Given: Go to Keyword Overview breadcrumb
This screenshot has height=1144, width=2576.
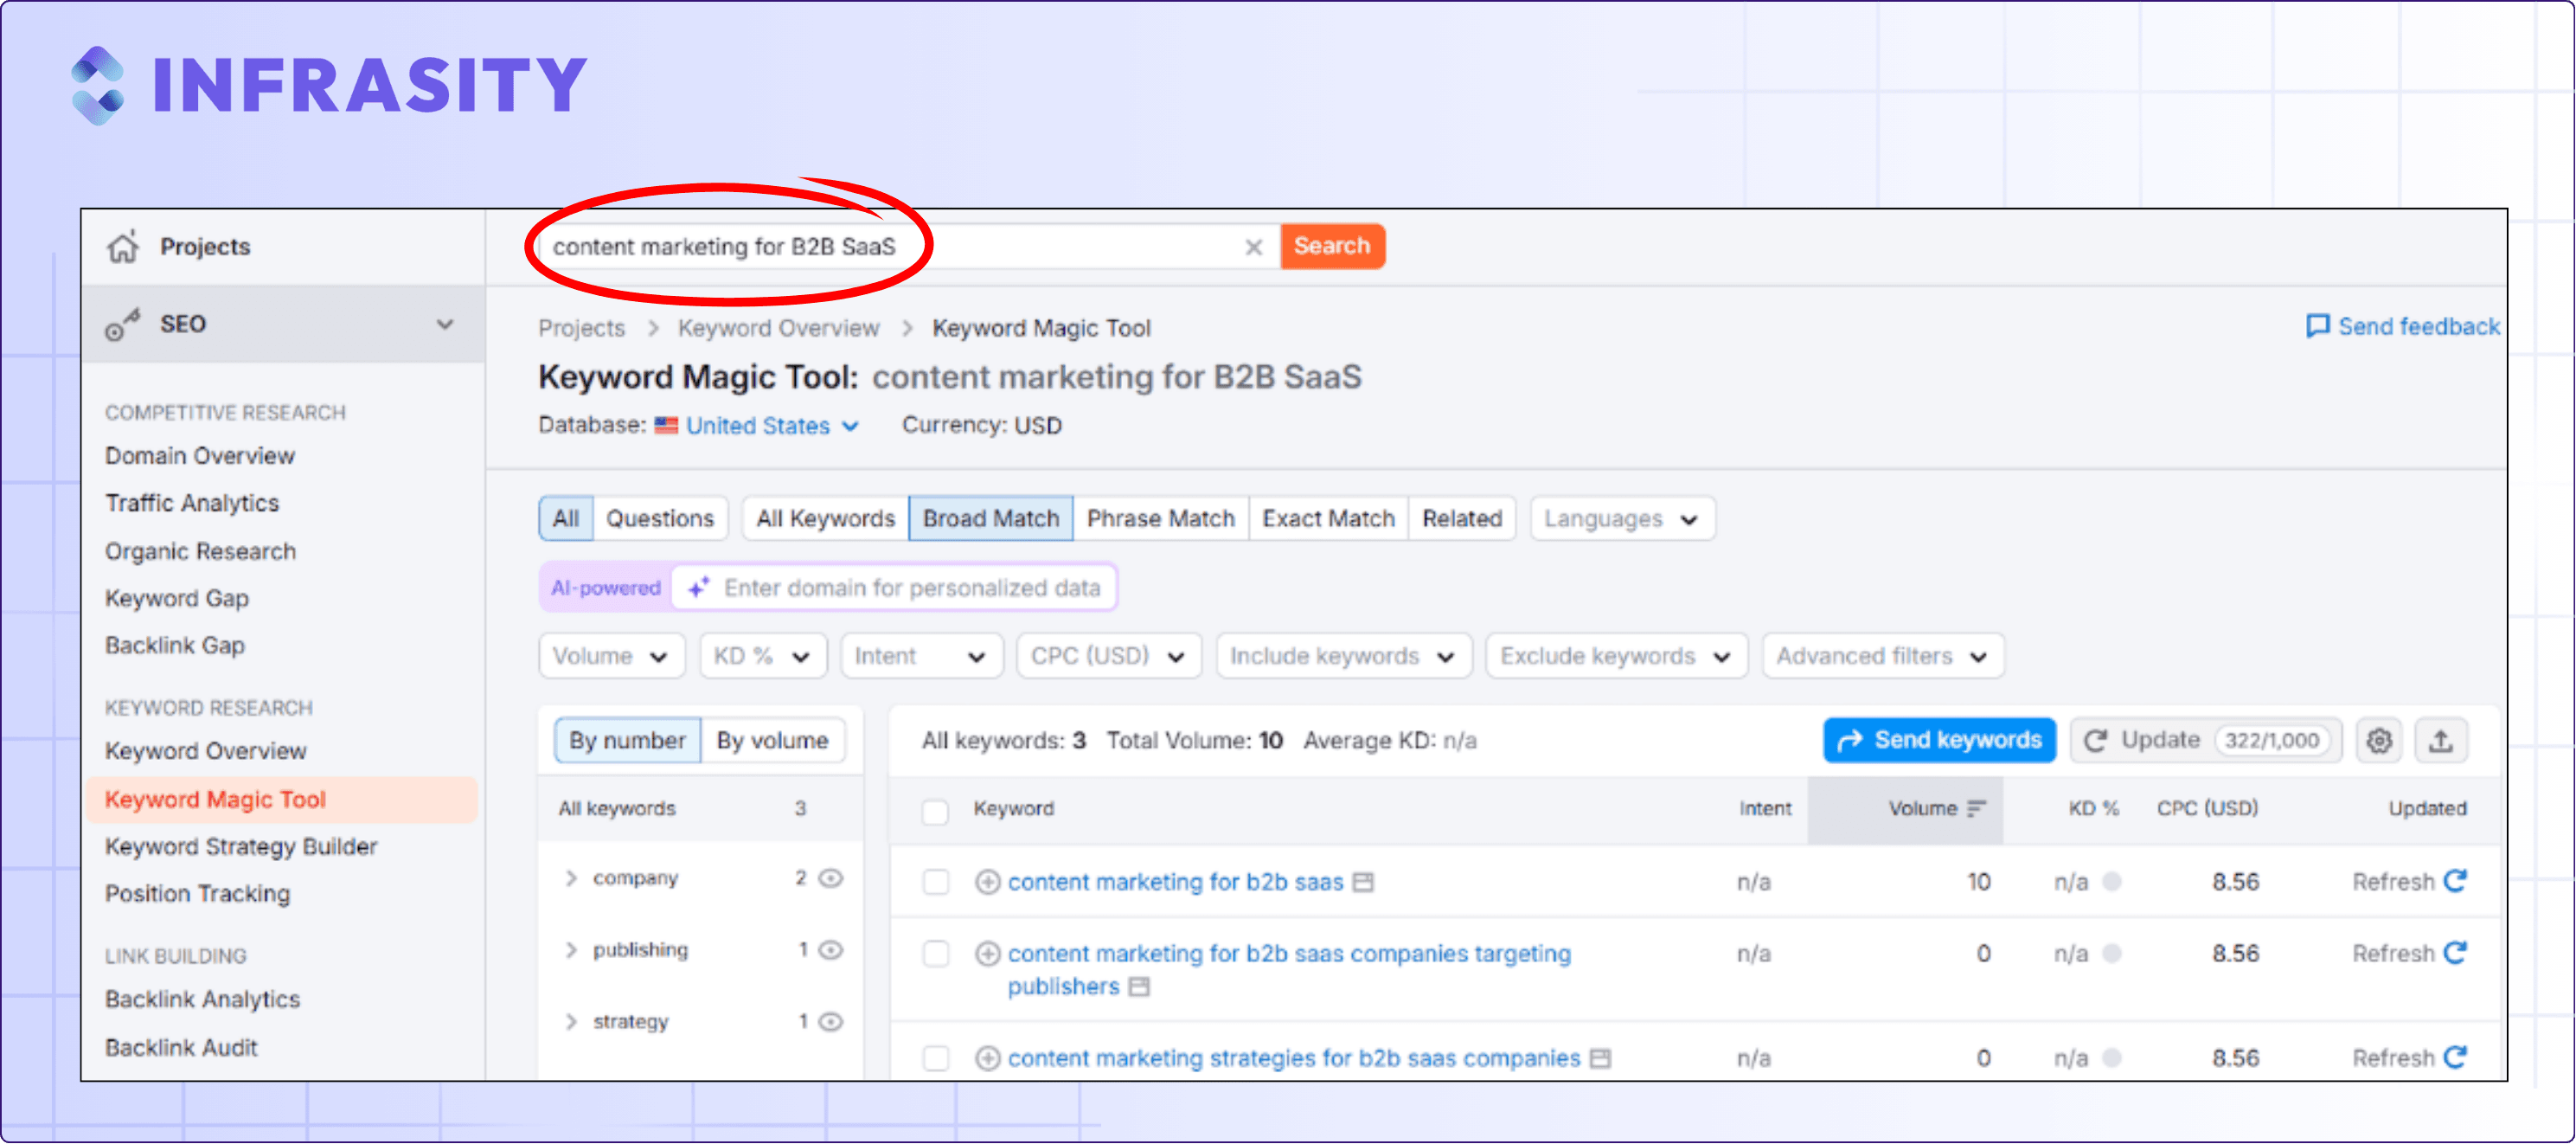Looking at the screenshot, I should (778, 328).
